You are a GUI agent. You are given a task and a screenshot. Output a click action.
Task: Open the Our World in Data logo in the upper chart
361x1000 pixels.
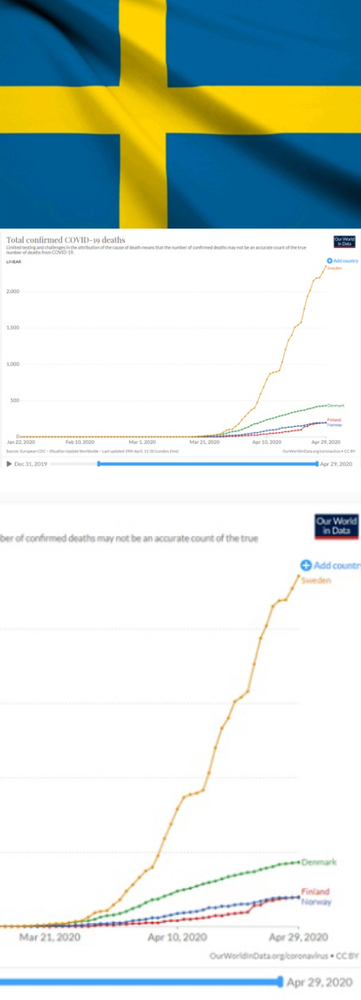click(x=344, y=242)
